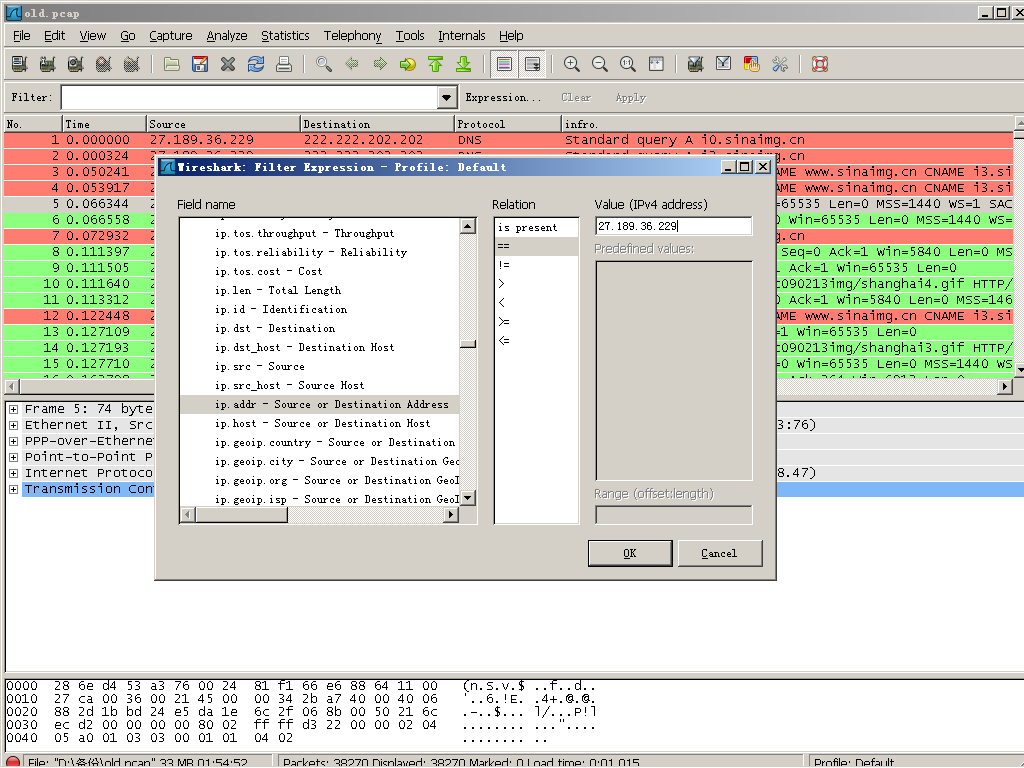1024x768 pixels.
Task: Open the Statistics menu
Action: (x=285, y=35)
